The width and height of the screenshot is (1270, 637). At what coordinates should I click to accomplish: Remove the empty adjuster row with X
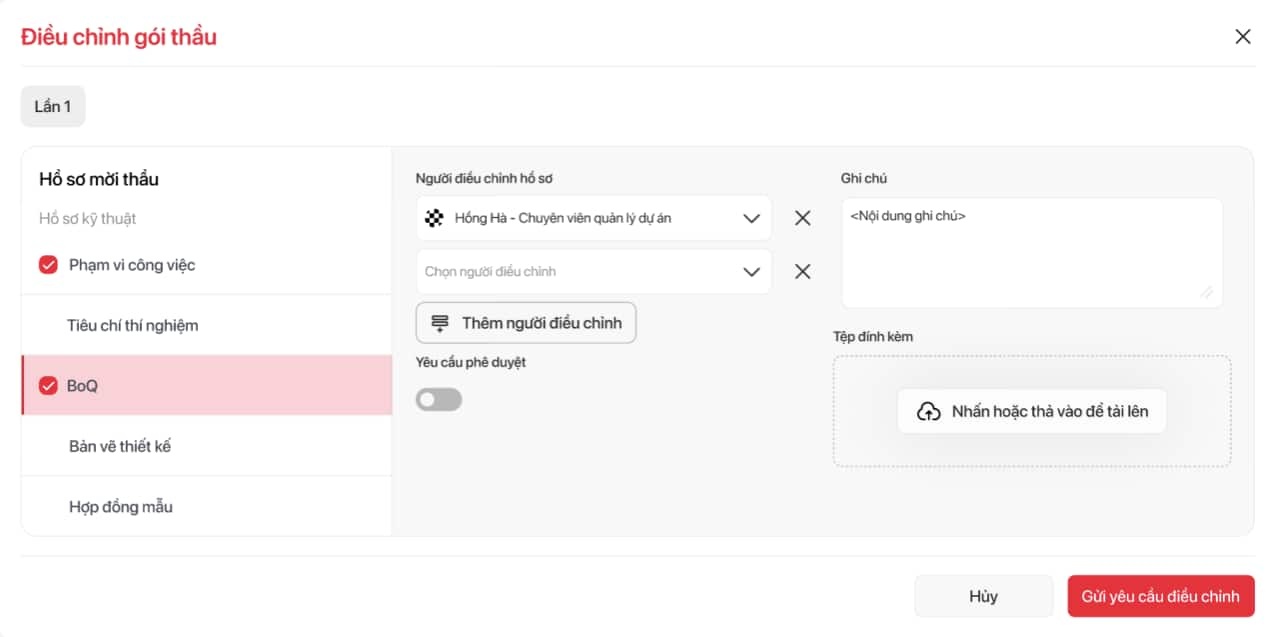click(802, 272)
